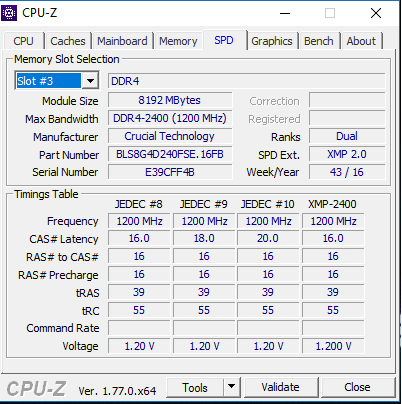Click the XMP-2400 tRC value 55
402x404 pixels.
point(333,310)
